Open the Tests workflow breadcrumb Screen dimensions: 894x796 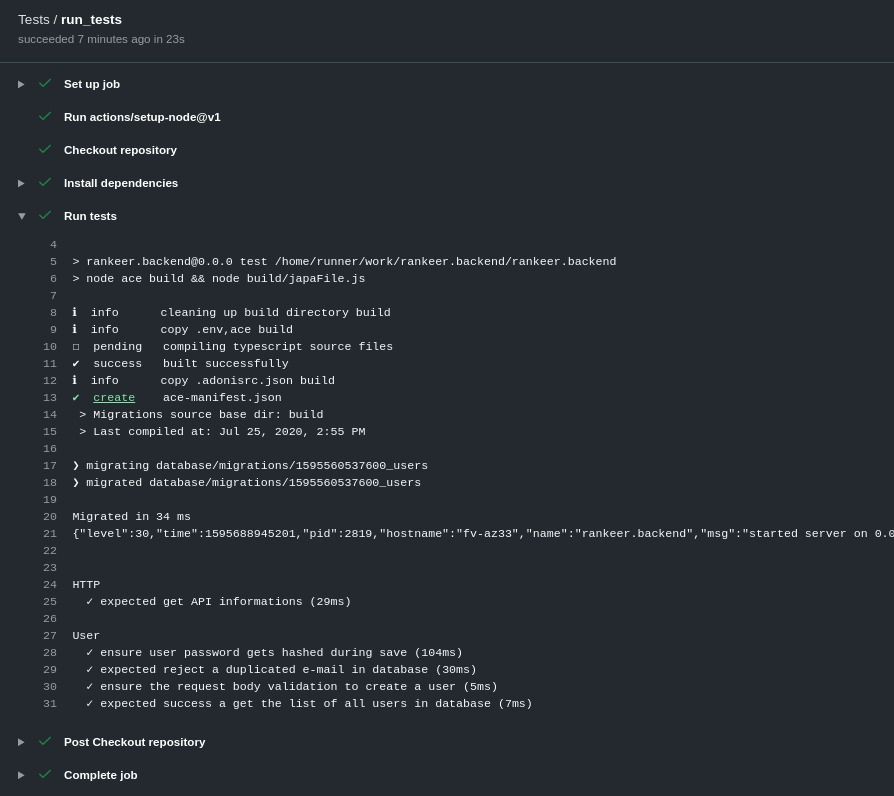(34, 19)
